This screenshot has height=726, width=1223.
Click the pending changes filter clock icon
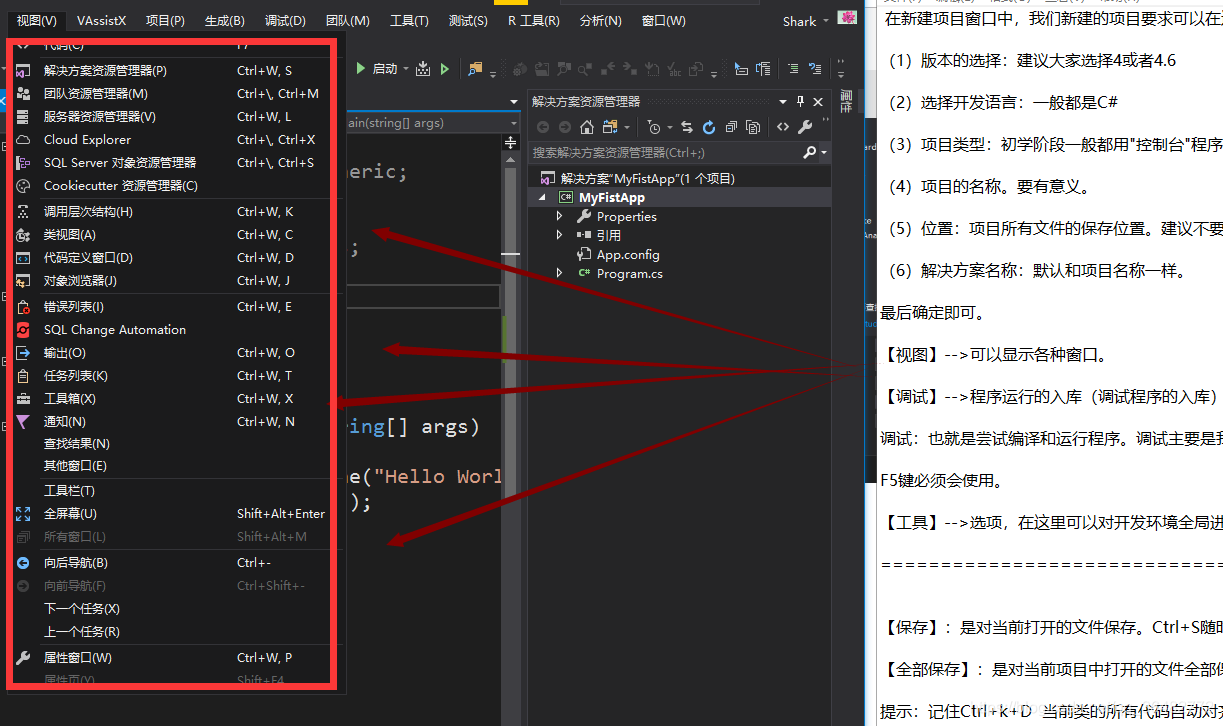653,127
